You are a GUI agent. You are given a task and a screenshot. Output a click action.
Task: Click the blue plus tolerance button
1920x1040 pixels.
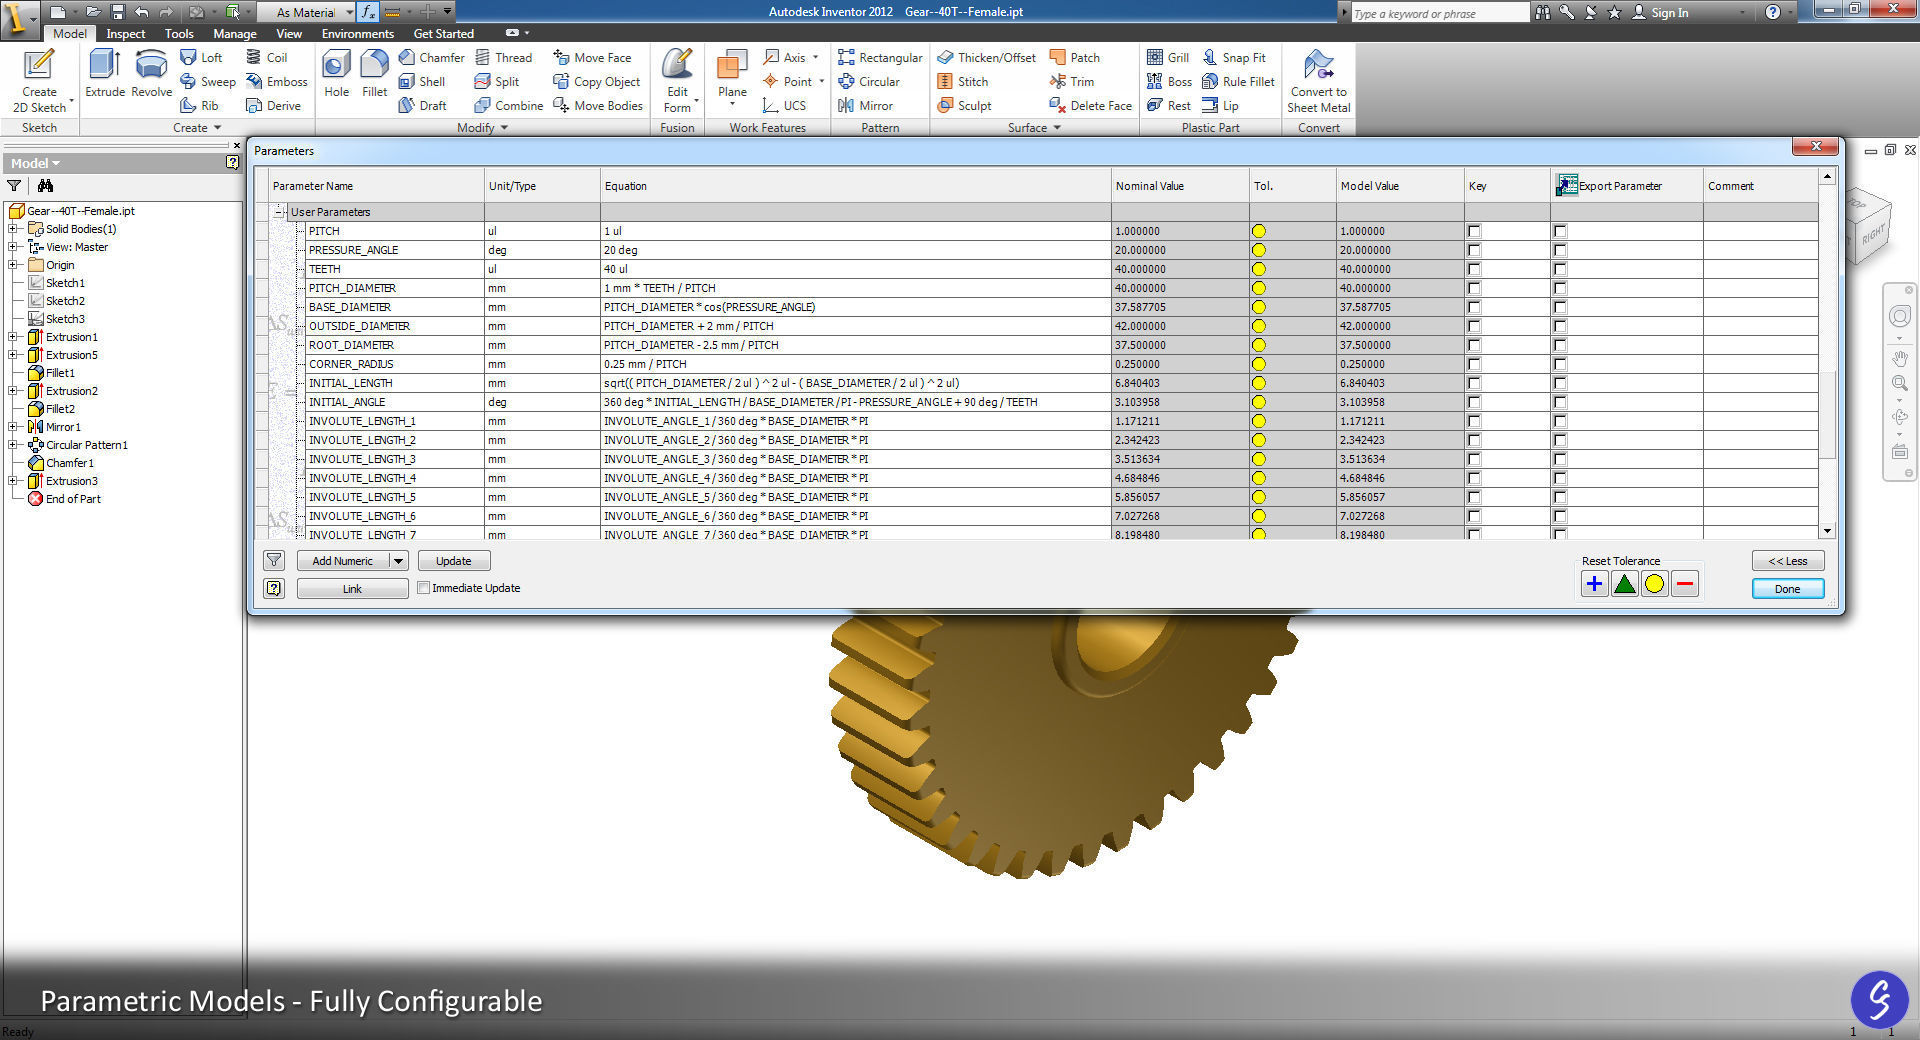(1595, 584)
